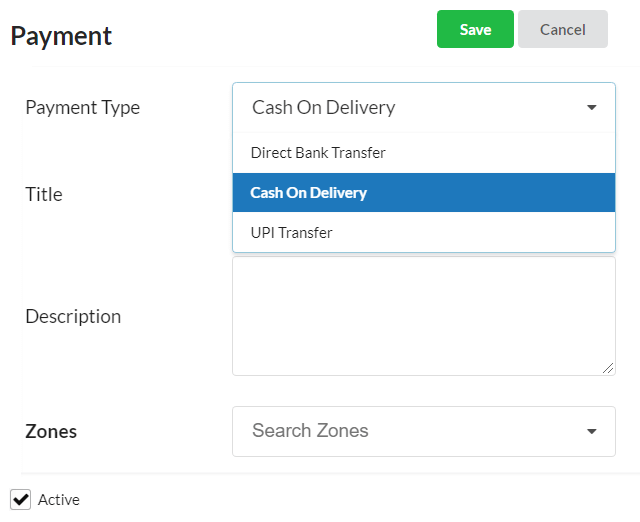Click the Payment page heading

pos(61,36)
